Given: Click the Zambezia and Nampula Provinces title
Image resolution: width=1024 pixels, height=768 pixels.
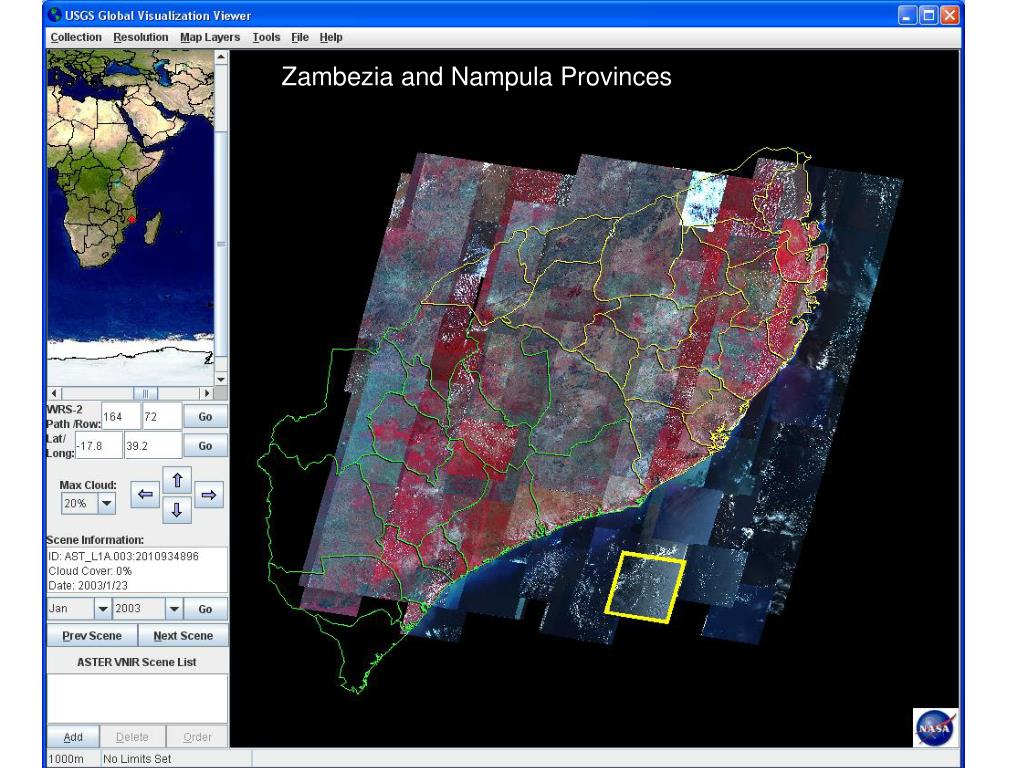Looking at the screenshot, I should point(476,76).
